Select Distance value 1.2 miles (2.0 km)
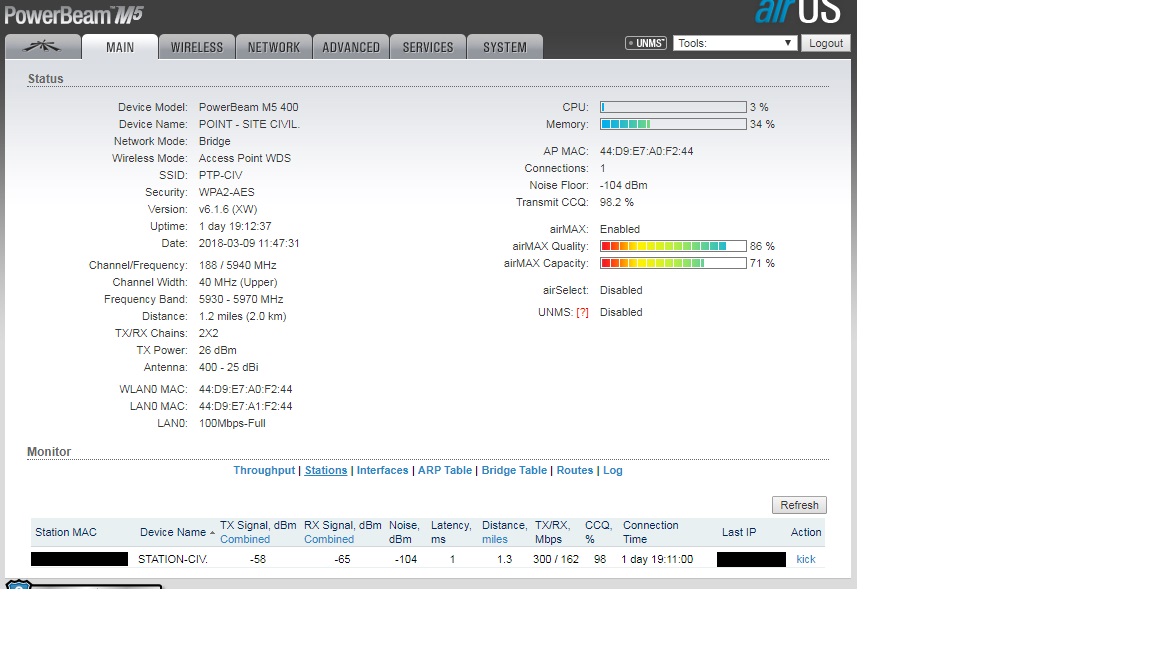This screenshot has height=648, width=1152. coord(242,316)
